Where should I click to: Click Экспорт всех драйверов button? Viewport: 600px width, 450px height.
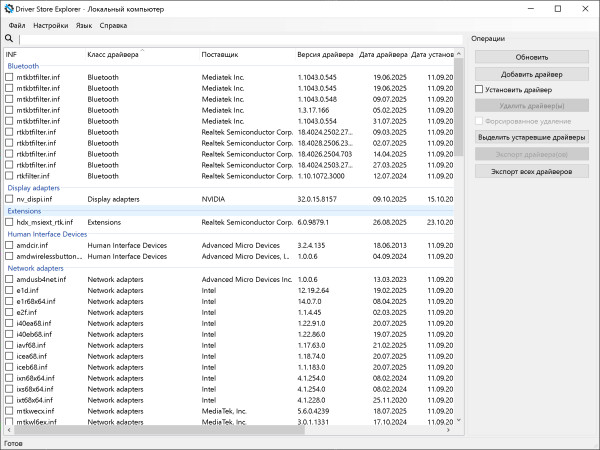pos(532,171)
